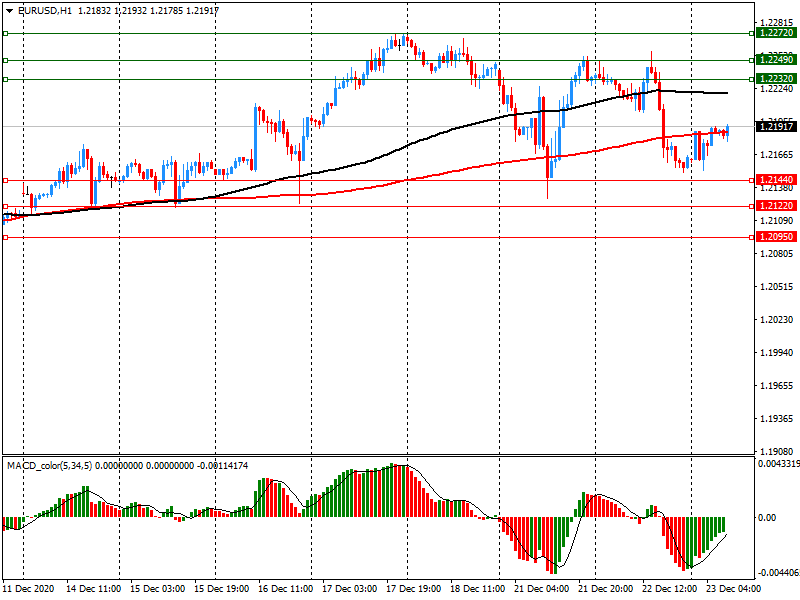Click the green 1.22490 price label

776,60
